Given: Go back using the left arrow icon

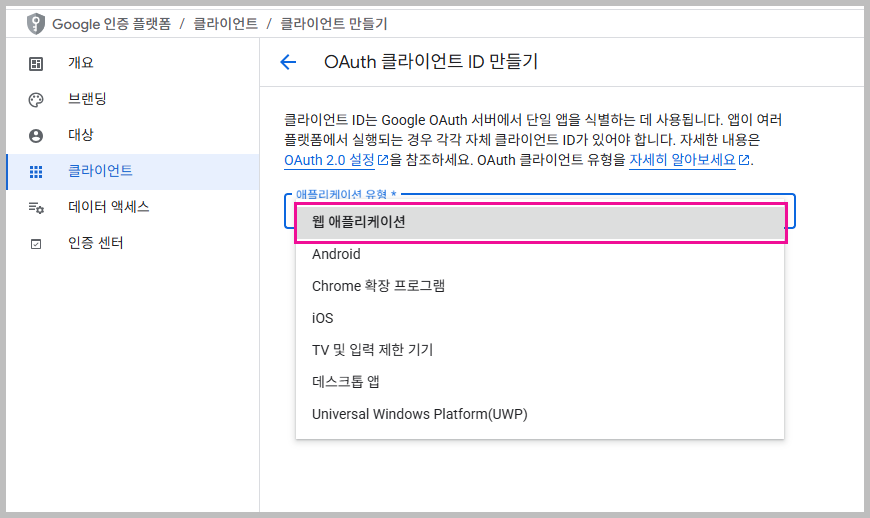Looking at the screenshot, I should pyautogui.click(x=288, y=62).
